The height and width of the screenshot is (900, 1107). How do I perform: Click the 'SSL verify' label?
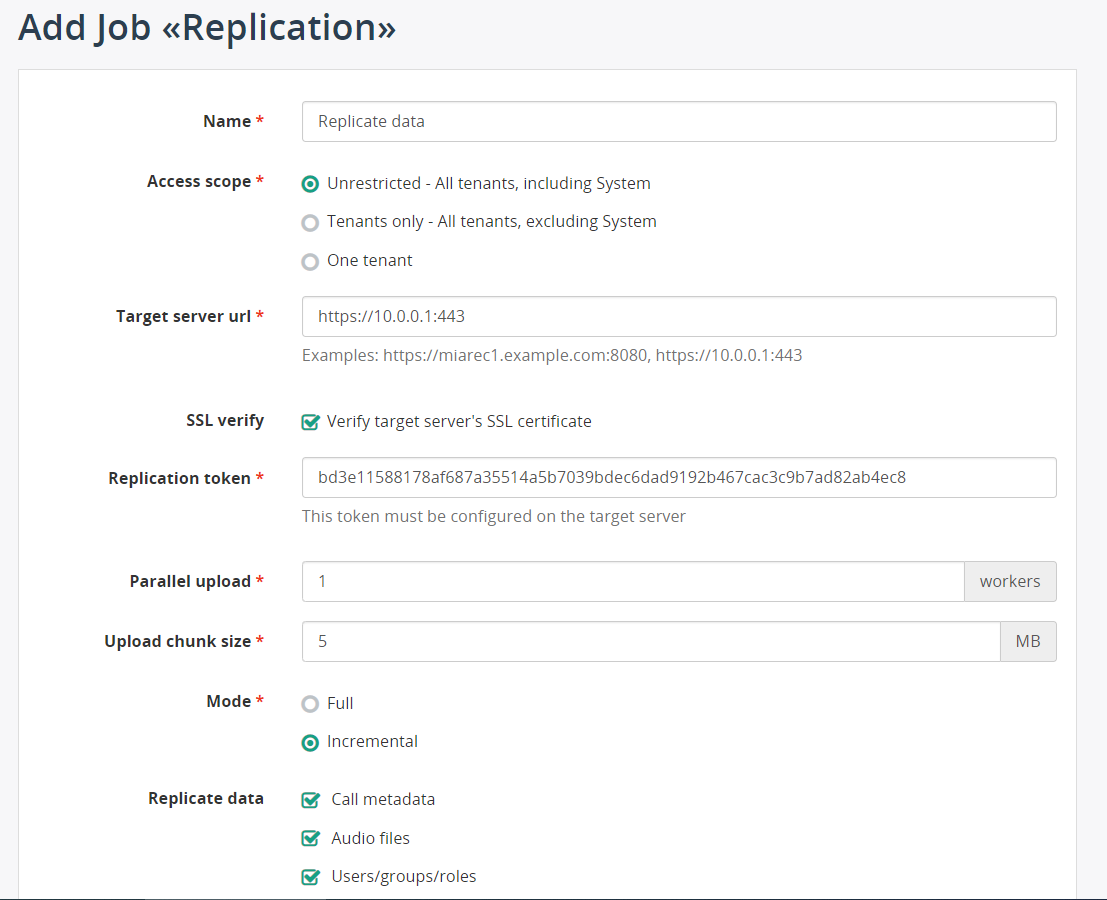point(225,420)
